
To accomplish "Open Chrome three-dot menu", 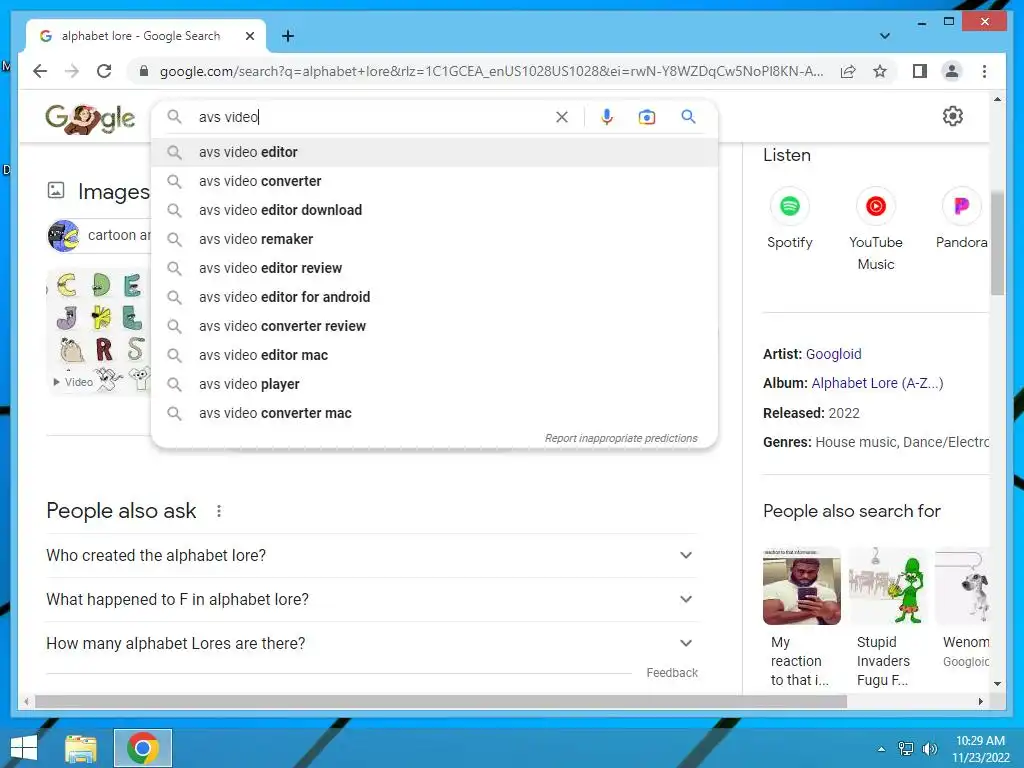I will [984, 71].
